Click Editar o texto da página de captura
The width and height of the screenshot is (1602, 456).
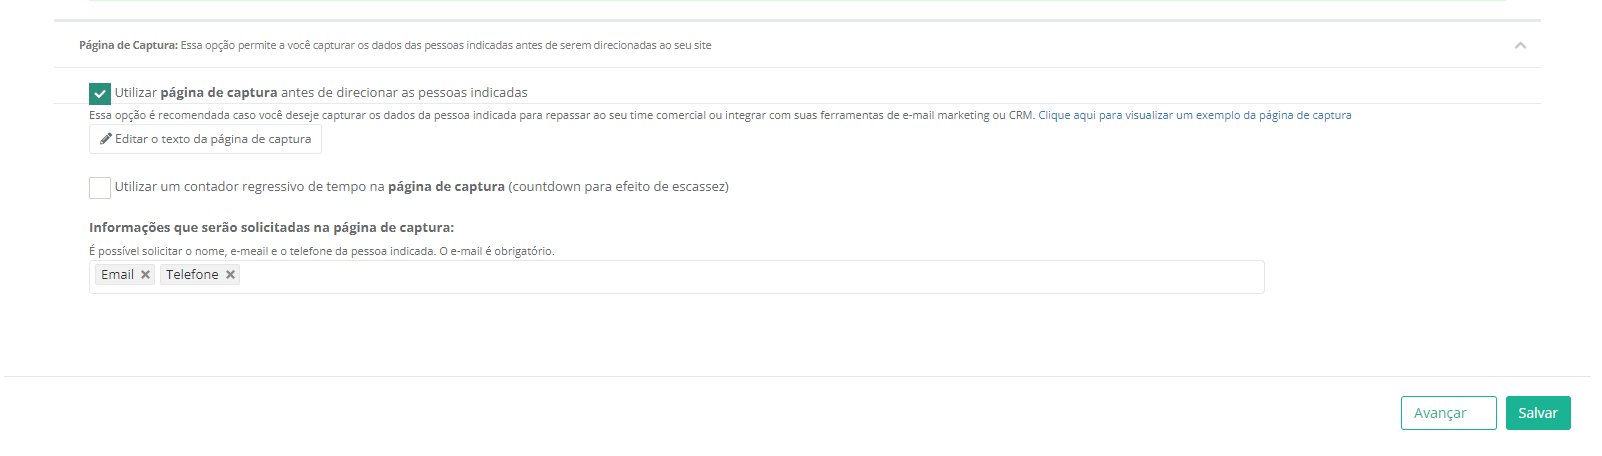[205, 139]
